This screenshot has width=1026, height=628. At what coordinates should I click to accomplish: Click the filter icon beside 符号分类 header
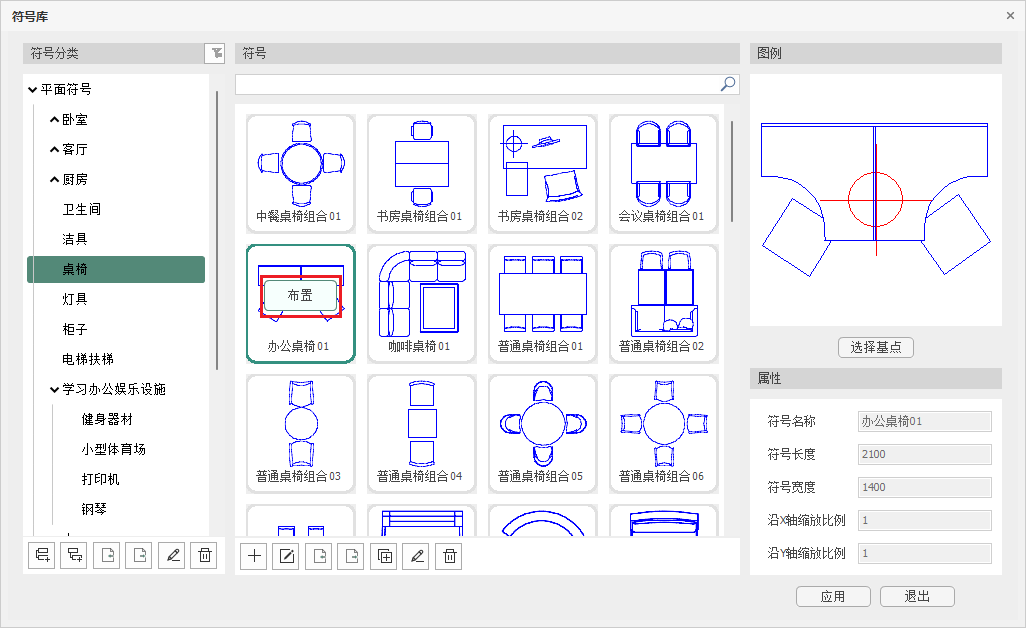[x=215, y=54]
